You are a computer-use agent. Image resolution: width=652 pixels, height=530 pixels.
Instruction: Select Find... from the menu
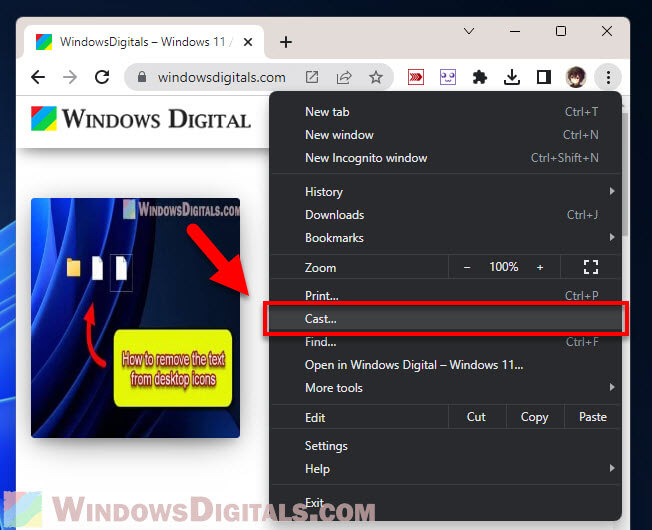[x=446, y=342]
